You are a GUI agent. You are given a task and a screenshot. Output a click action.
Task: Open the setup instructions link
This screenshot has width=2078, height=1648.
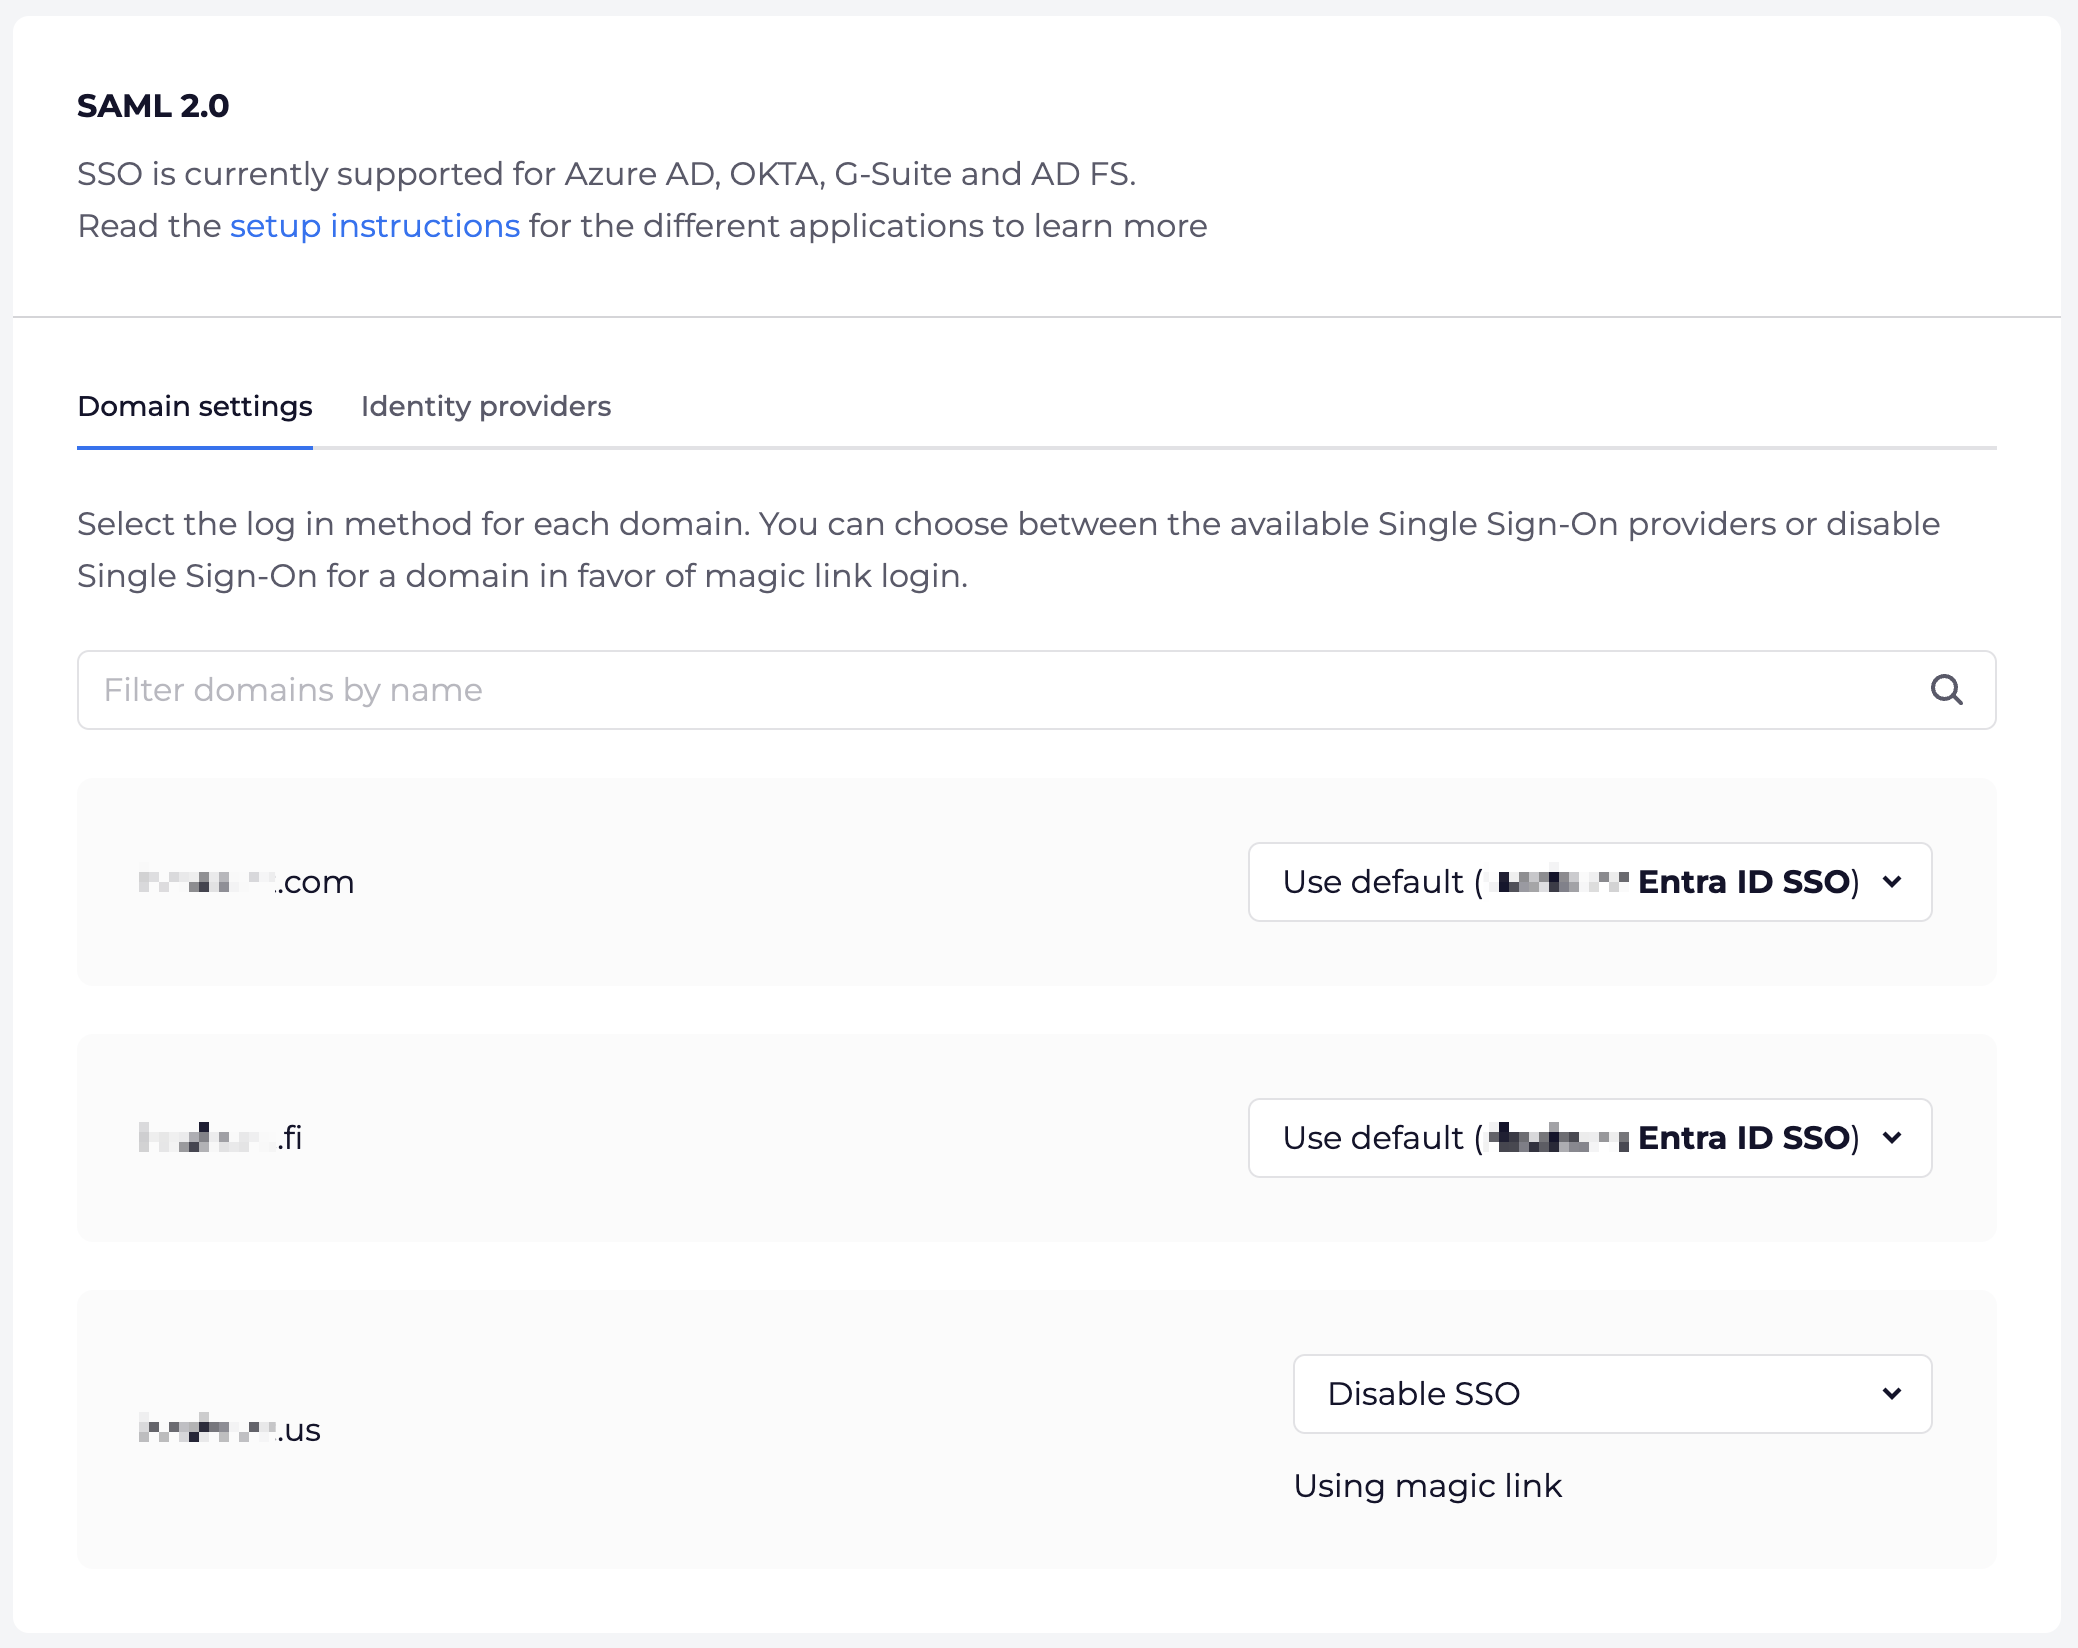tap(375, 226)
